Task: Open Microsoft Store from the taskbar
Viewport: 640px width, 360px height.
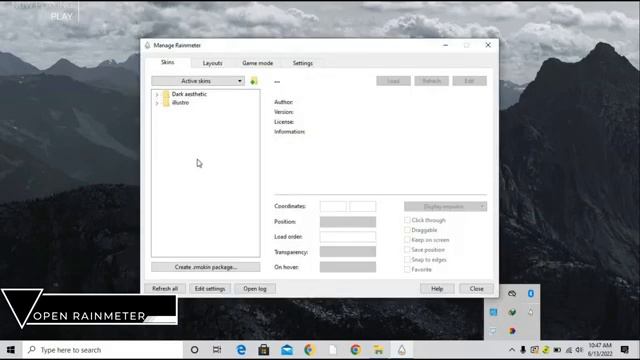Action: coord(264,350)
